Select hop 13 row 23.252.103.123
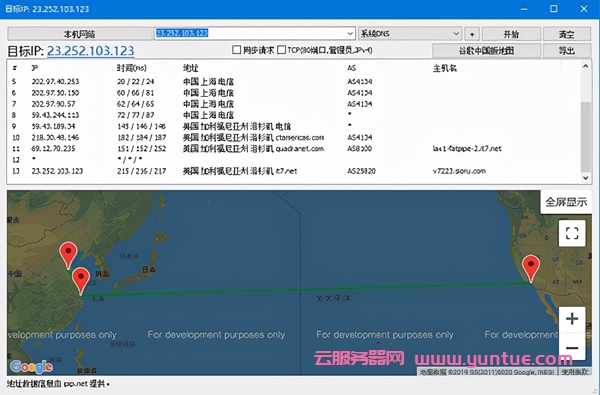This screenshot has width=600, height=395. (x=293, y=171)
